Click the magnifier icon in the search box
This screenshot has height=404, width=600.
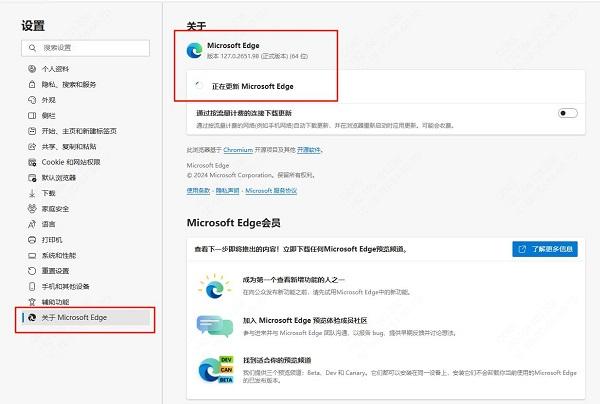33,48
